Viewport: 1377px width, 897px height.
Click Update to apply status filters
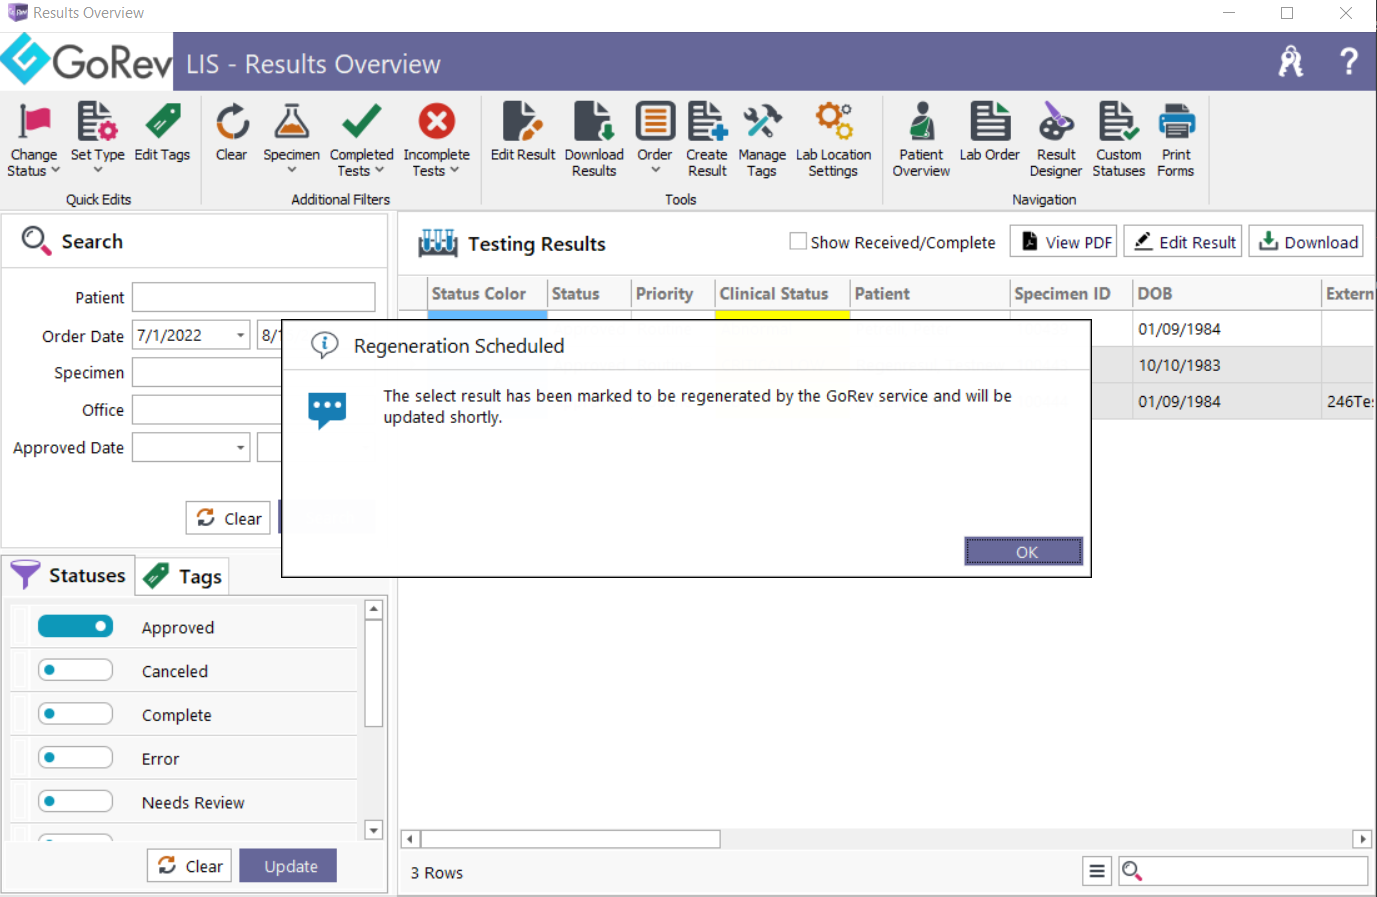click(x=288, y=865)
